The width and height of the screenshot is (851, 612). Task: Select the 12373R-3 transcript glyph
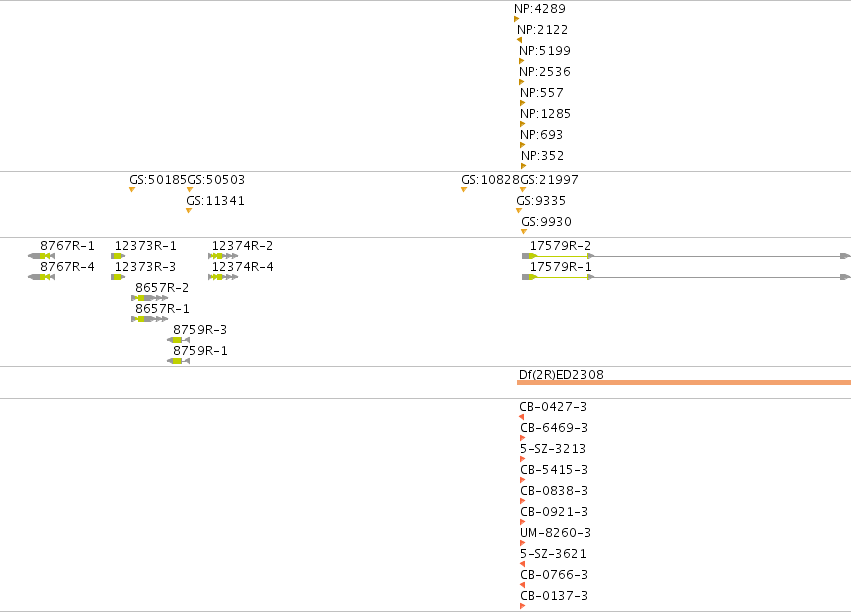click(118, 277)
